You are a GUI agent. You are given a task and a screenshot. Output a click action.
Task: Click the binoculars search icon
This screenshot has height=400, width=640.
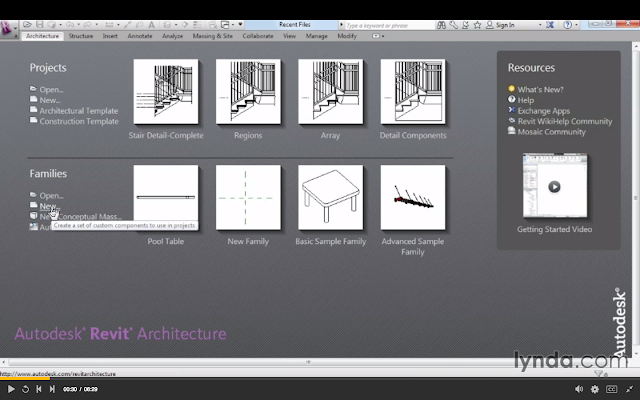(x=441, y=25)
